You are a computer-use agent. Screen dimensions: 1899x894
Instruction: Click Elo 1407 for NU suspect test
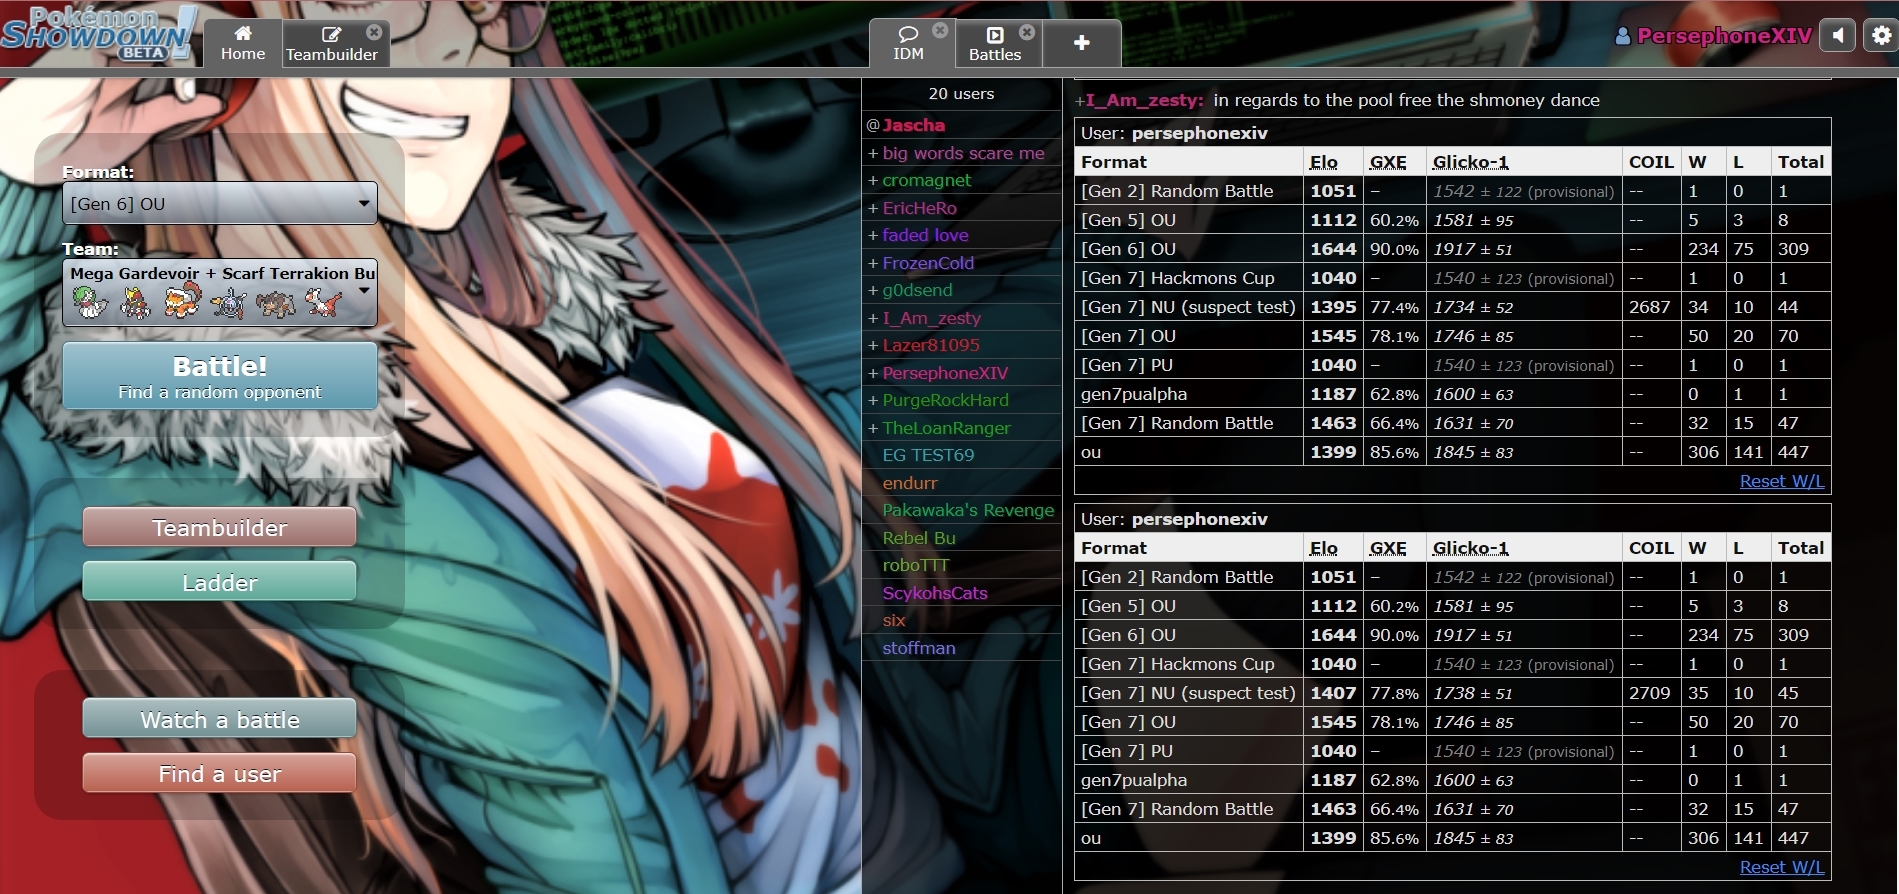pos(1333,693)
